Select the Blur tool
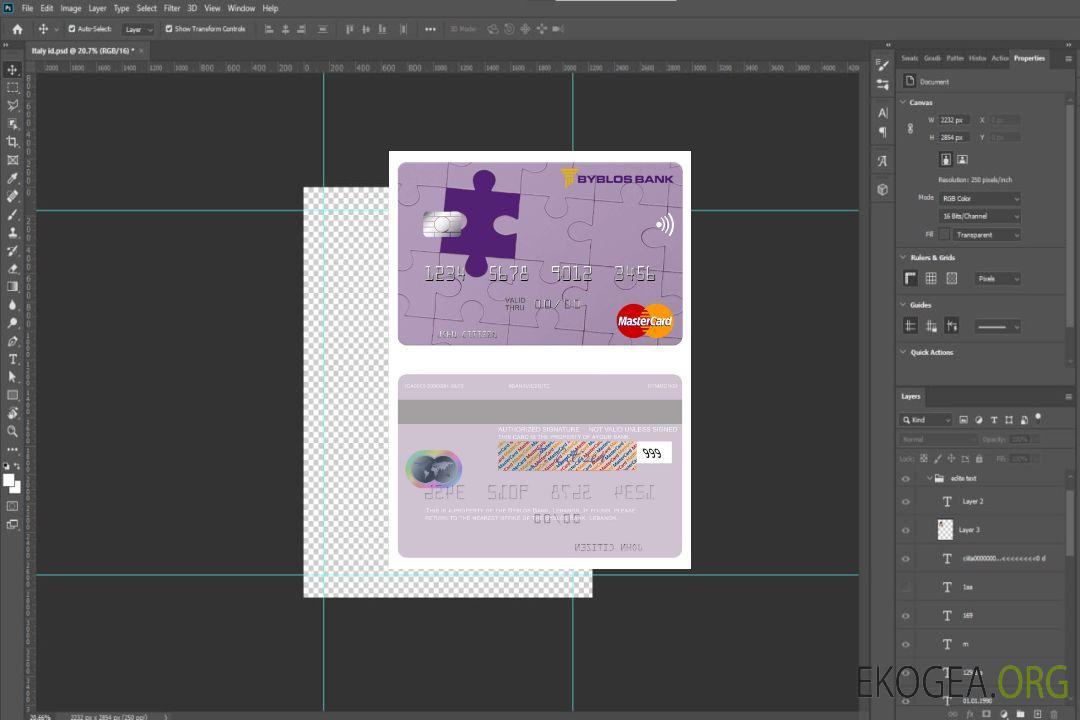Image resolution: width=1080 pixels, height=720 pixels. [x=12, y=305]
